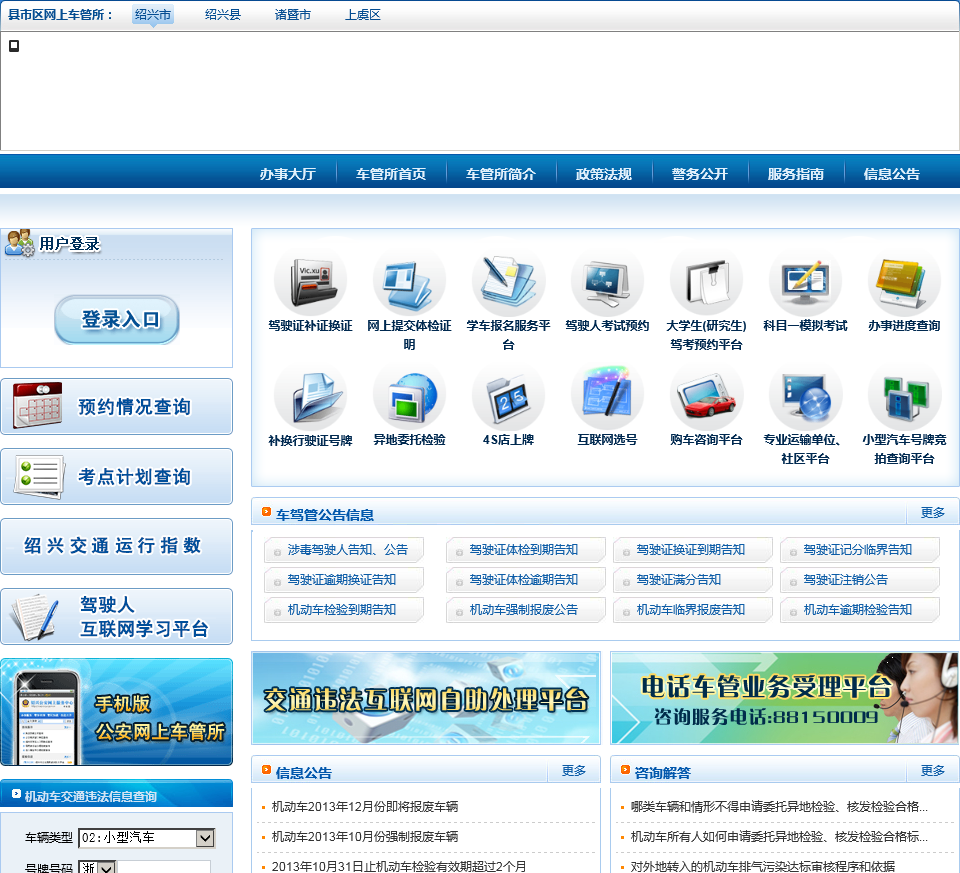Open the 驾驶证补证换证 service icon
Image resolution: width=960 pixels, height=873 pixels.
(310, 282)
